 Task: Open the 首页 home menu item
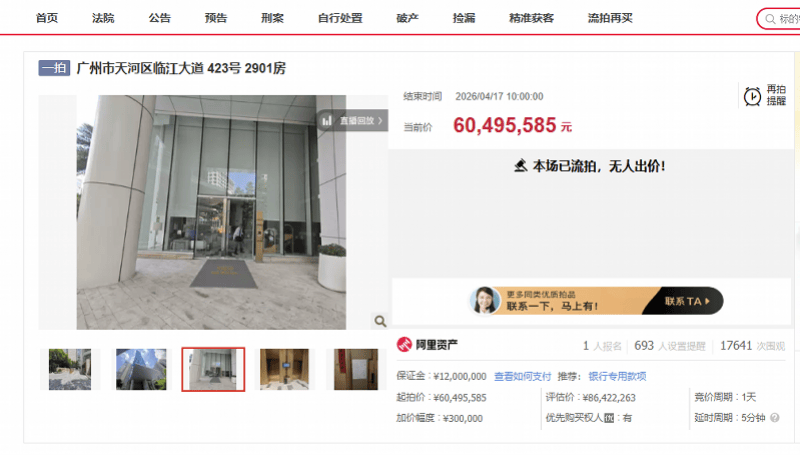pyautogui.click(x=47, y=18)
